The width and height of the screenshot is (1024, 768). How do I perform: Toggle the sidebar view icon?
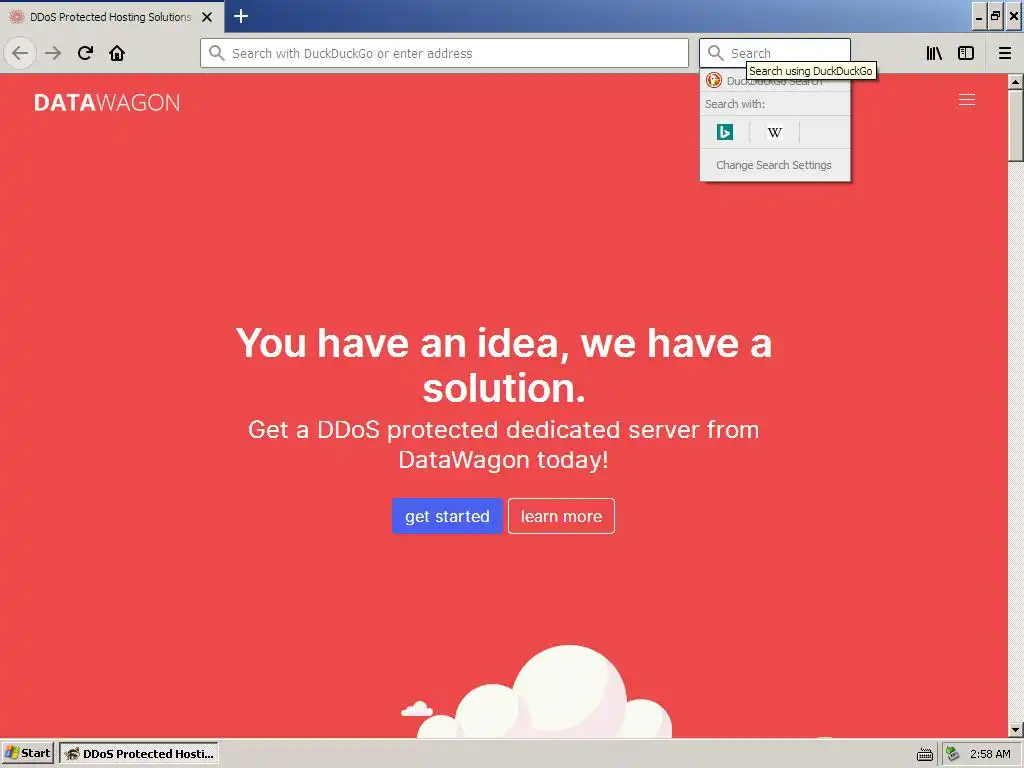(x=966, y=53)
